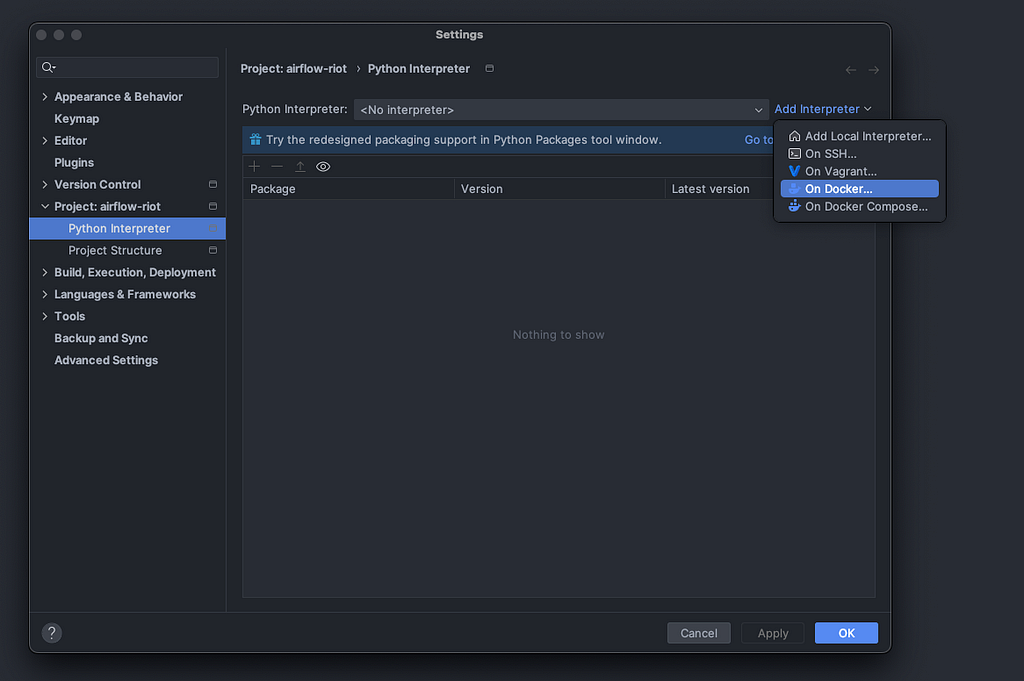The width and height of the screenshot is (1024, 681).
Task: Click the terminal icon beside On SSH
Action: tap(794, 153)
